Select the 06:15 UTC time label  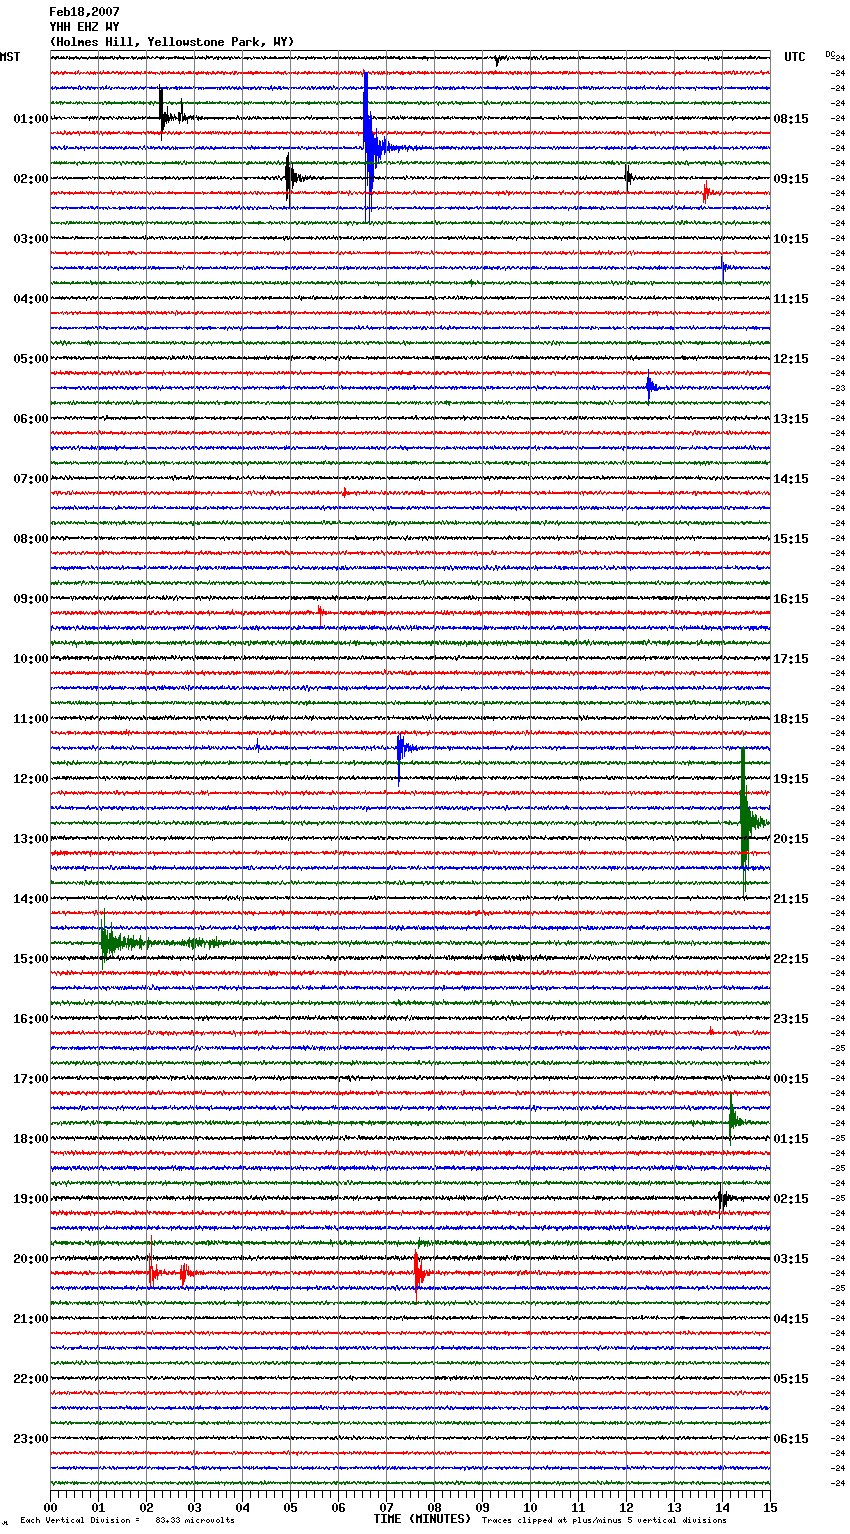pos(791,1439)
